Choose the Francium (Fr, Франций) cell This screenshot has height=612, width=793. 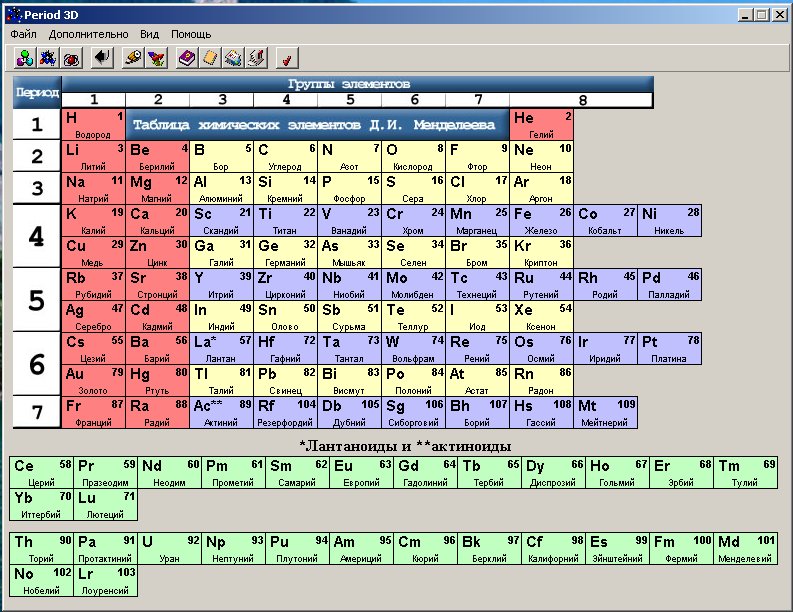94,413
